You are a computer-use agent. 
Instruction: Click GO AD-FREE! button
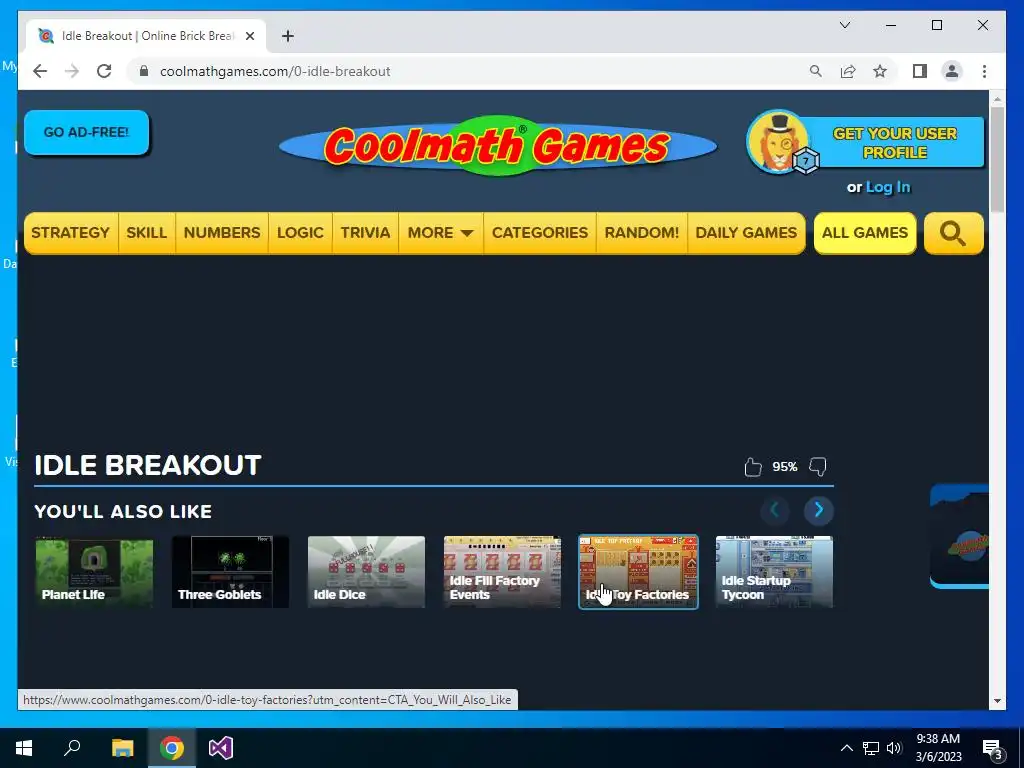(x=86, y=133)
